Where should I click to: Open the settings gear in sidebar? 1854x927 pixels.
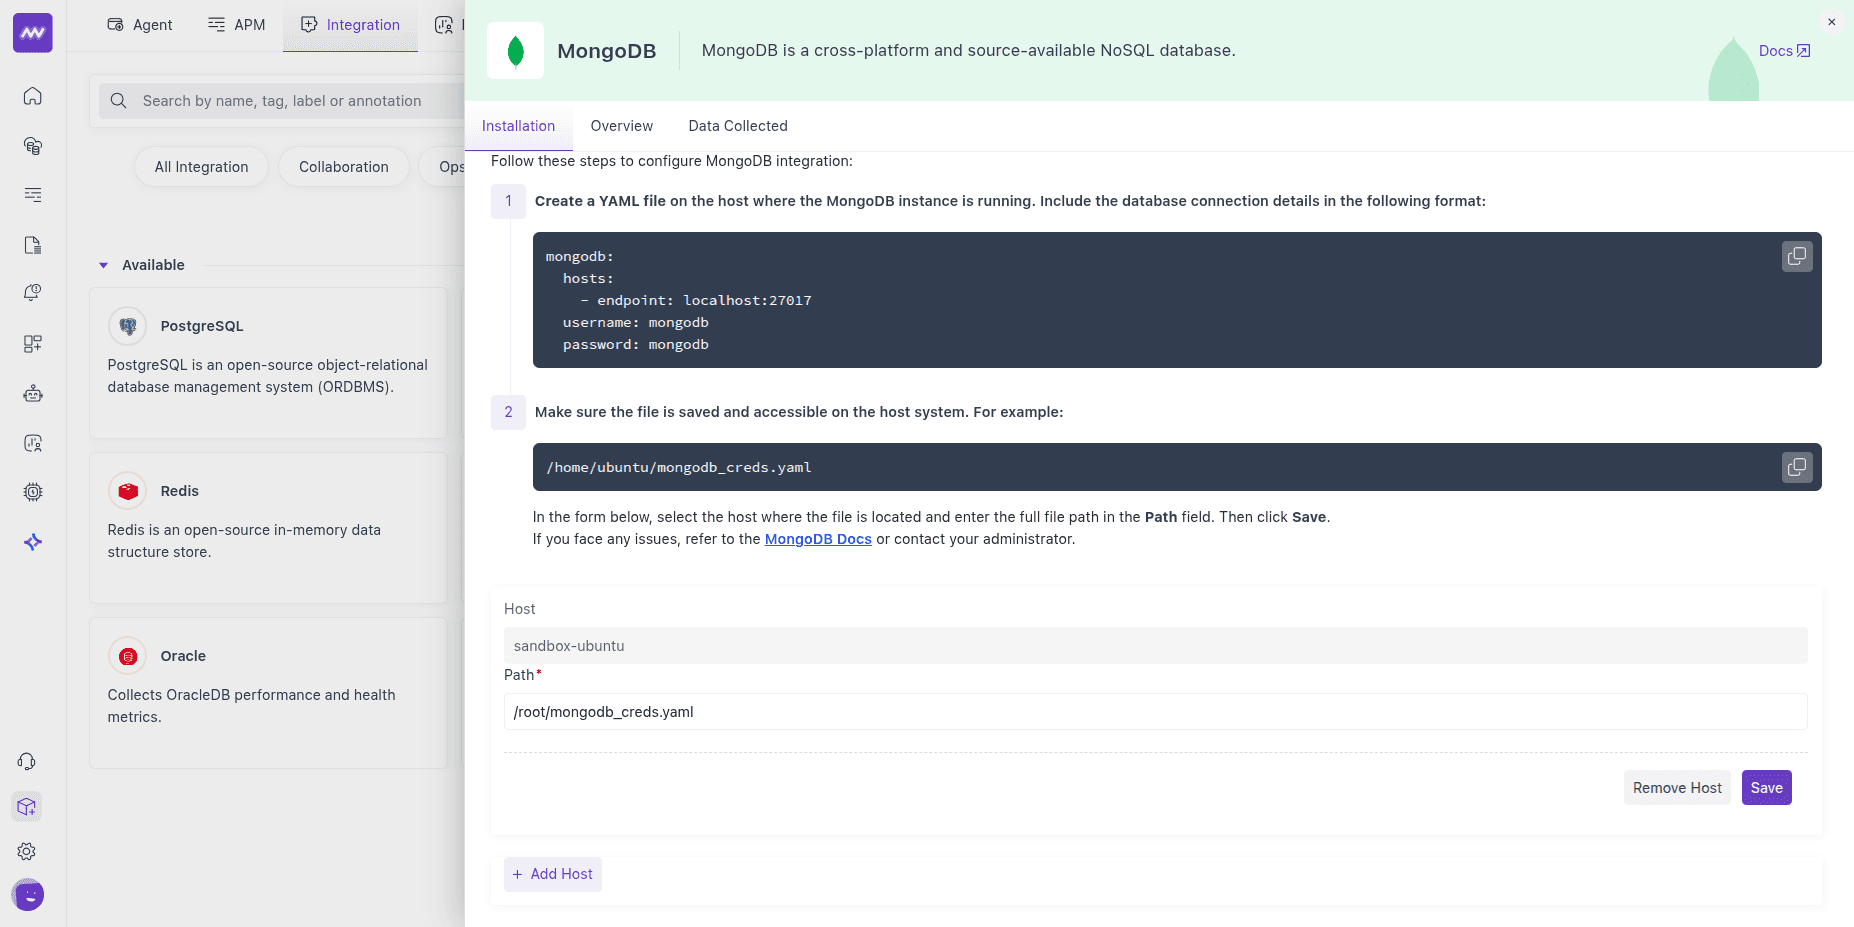[x=26, y=851]
